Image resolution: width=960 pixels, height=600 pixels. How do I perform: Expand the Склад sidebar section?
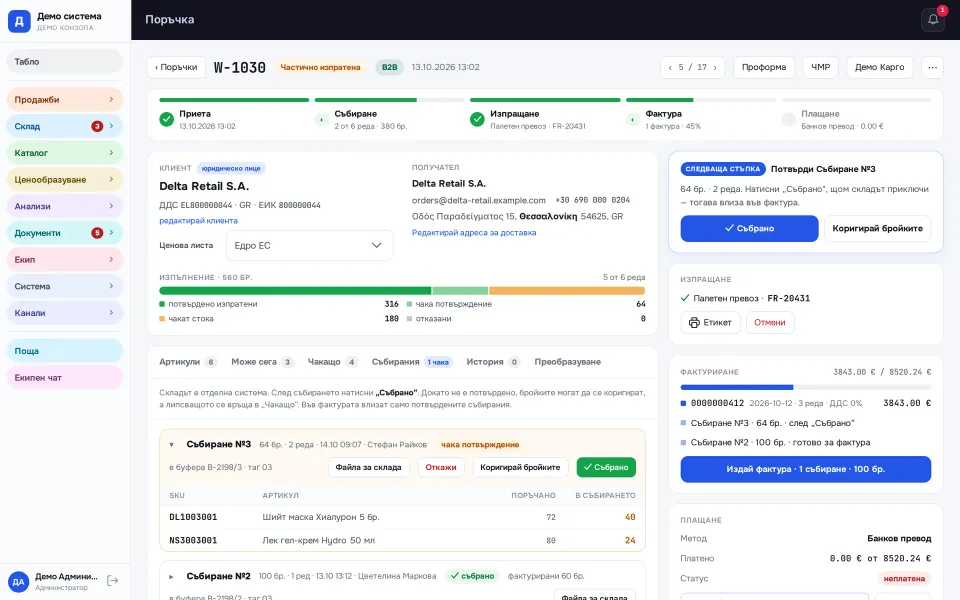coord(65,126)
